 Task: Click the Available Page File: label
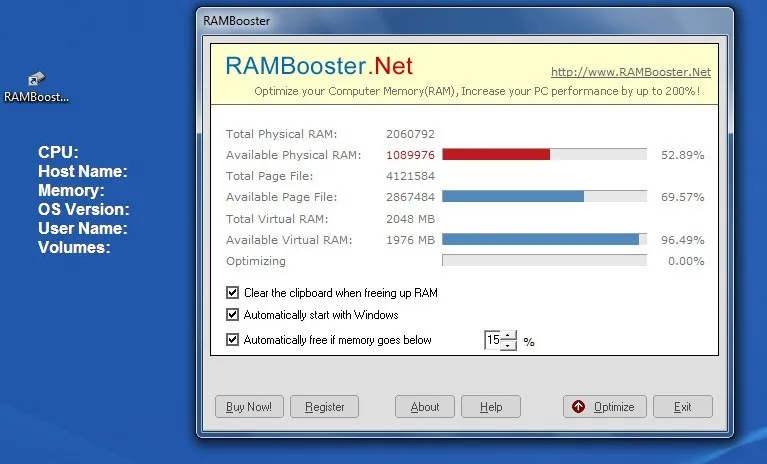[281, 197]
